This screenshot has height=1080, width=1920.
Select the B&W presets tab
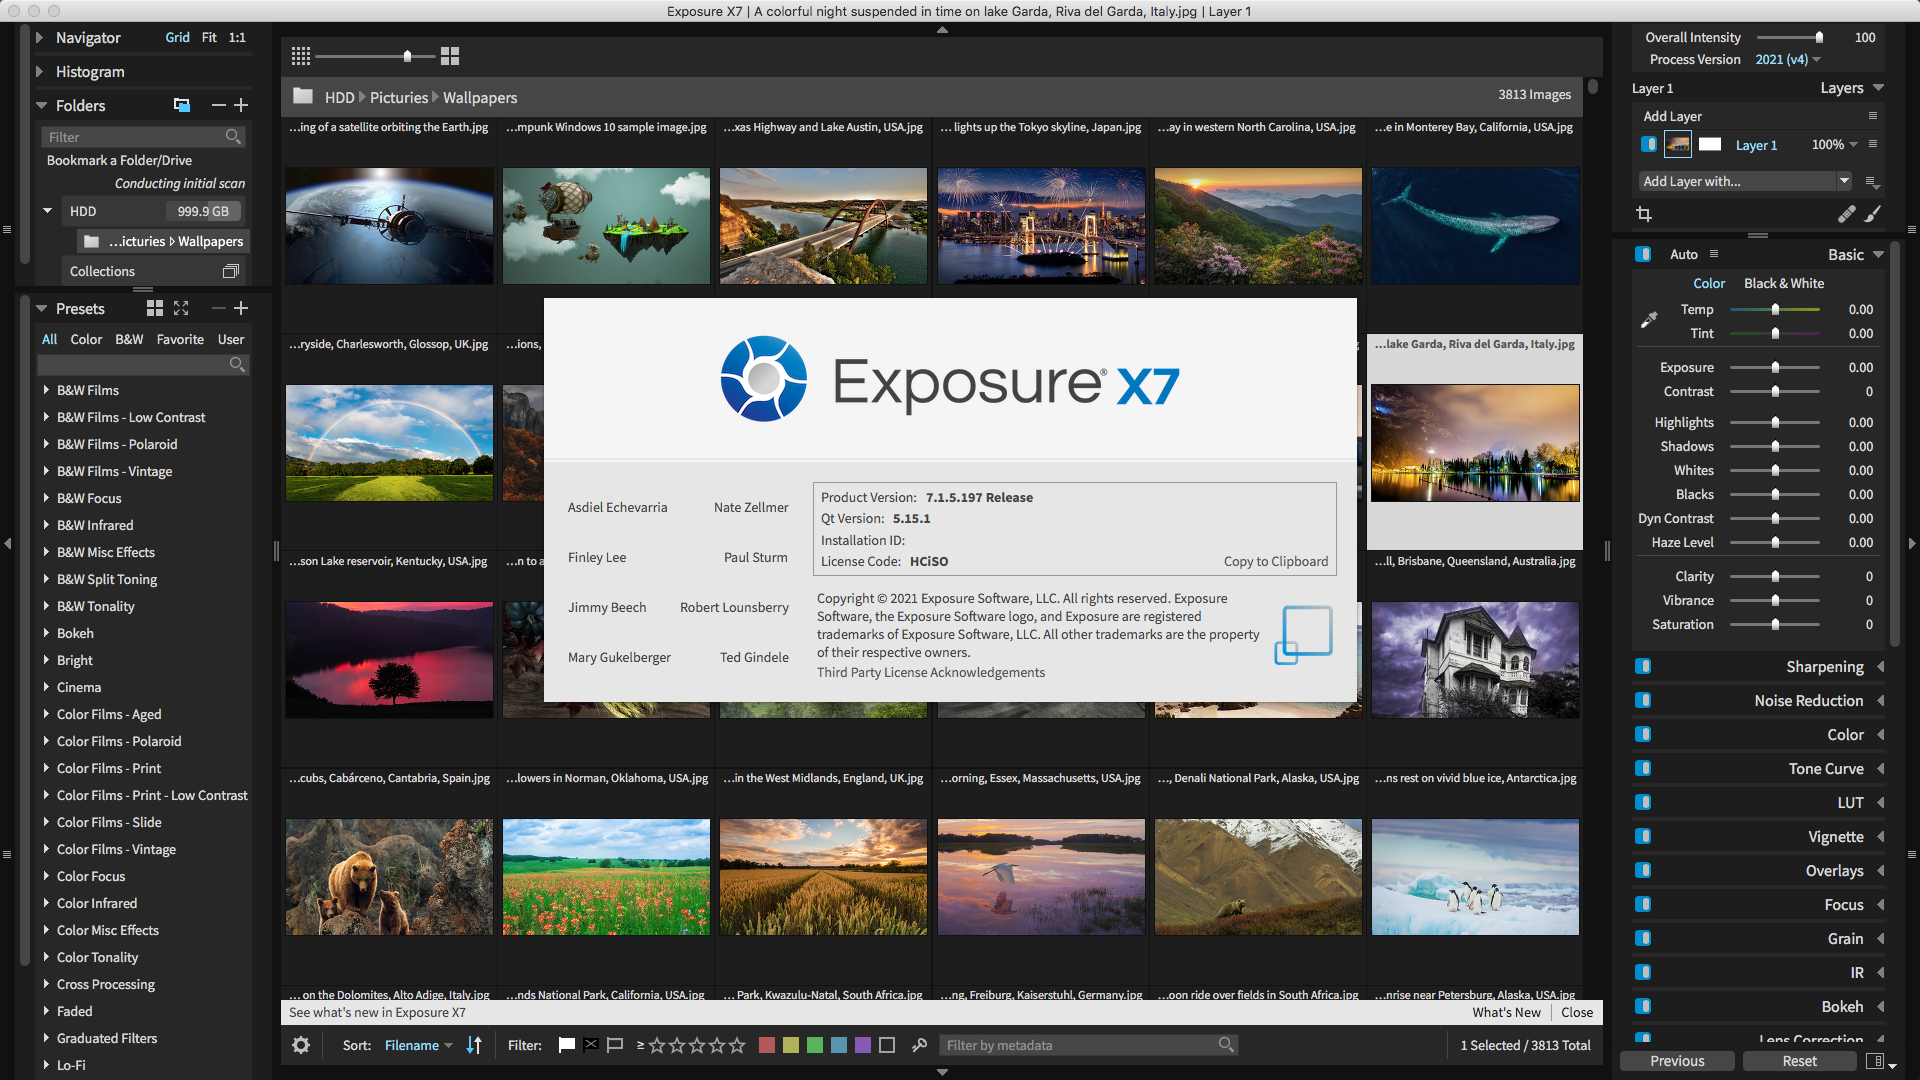(129, 339)
